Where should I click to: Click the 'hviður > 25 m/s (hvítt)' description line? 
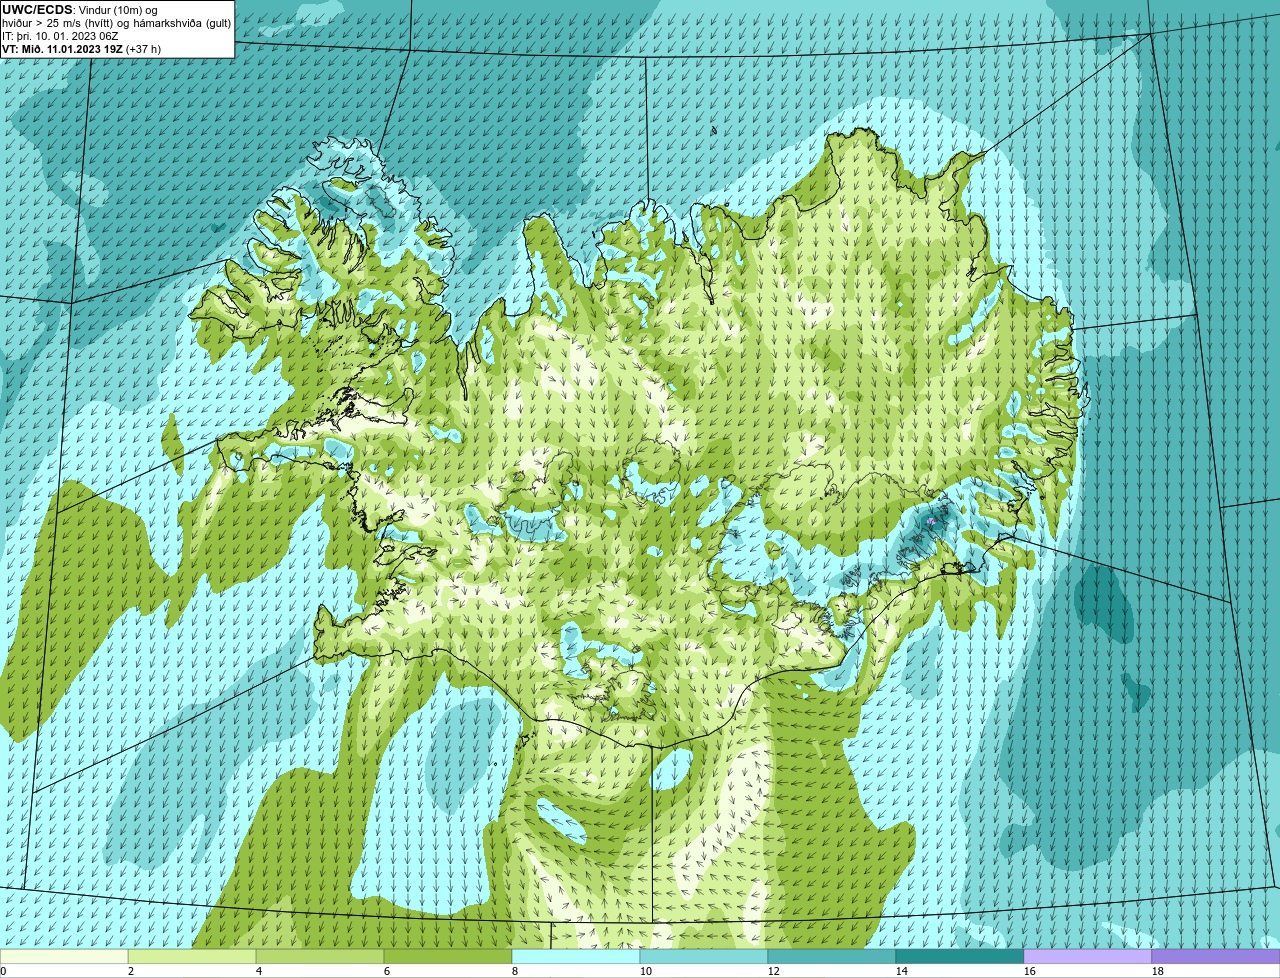point(117,22)
